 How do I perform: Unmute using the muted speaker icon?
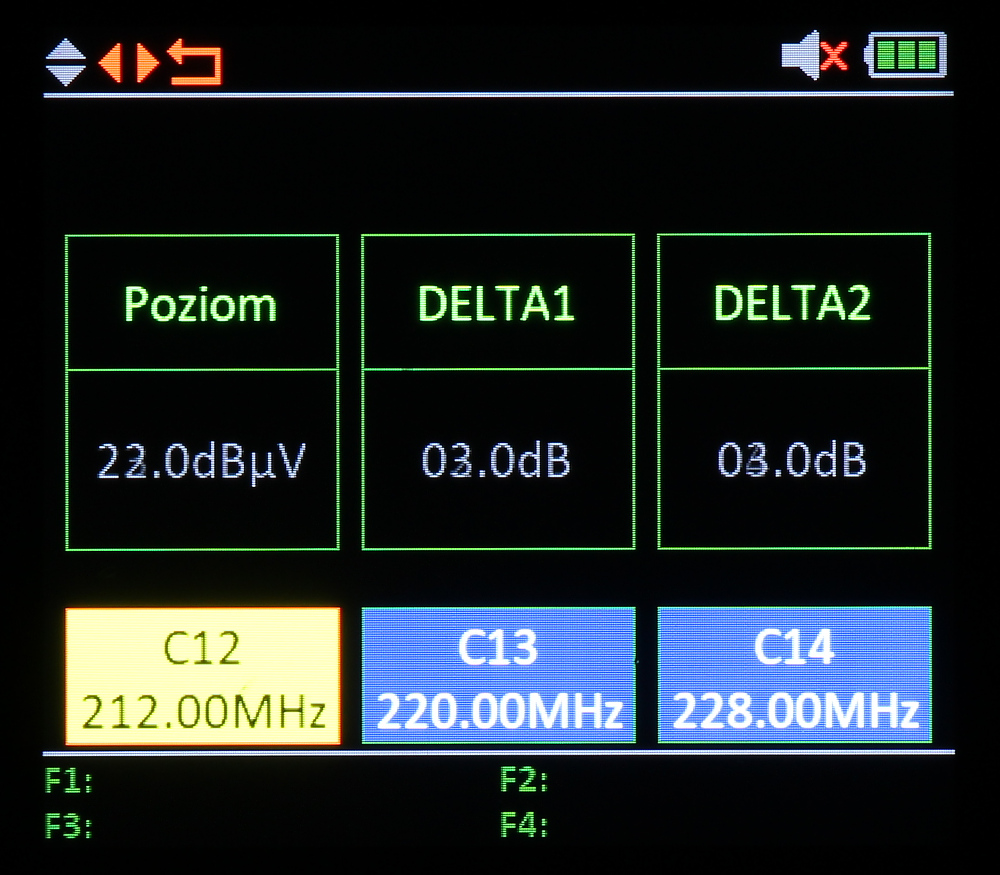[x=814, y=55]
